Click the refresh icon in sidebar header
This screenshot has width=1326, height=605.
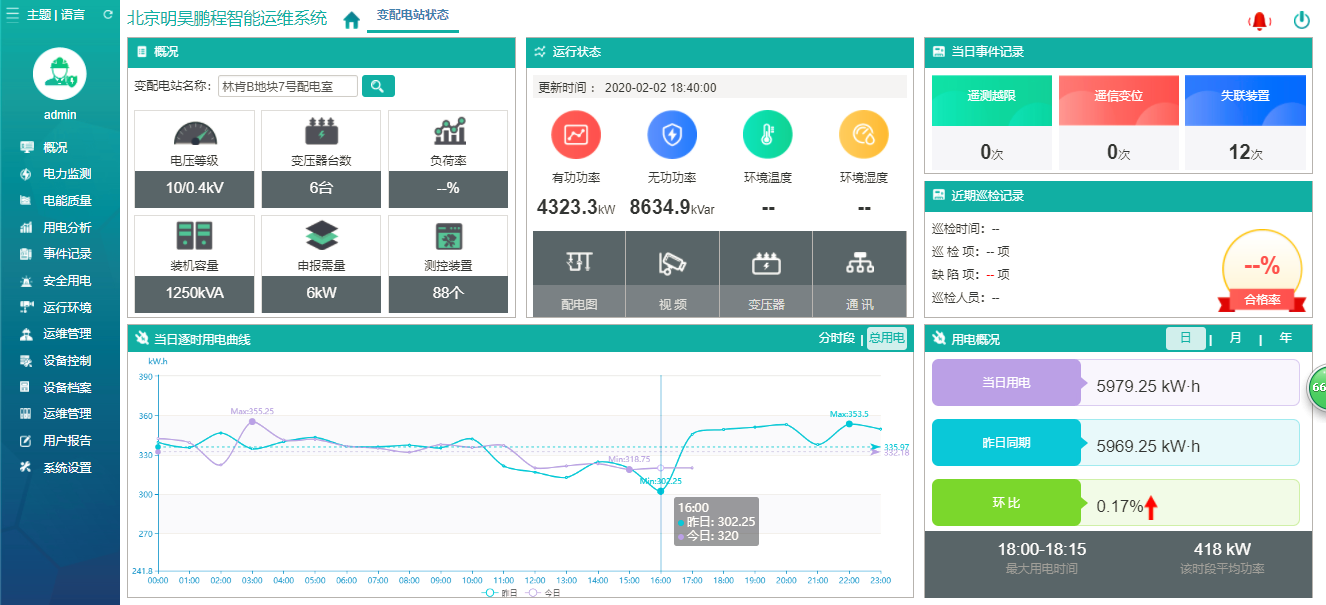[108, 15]
